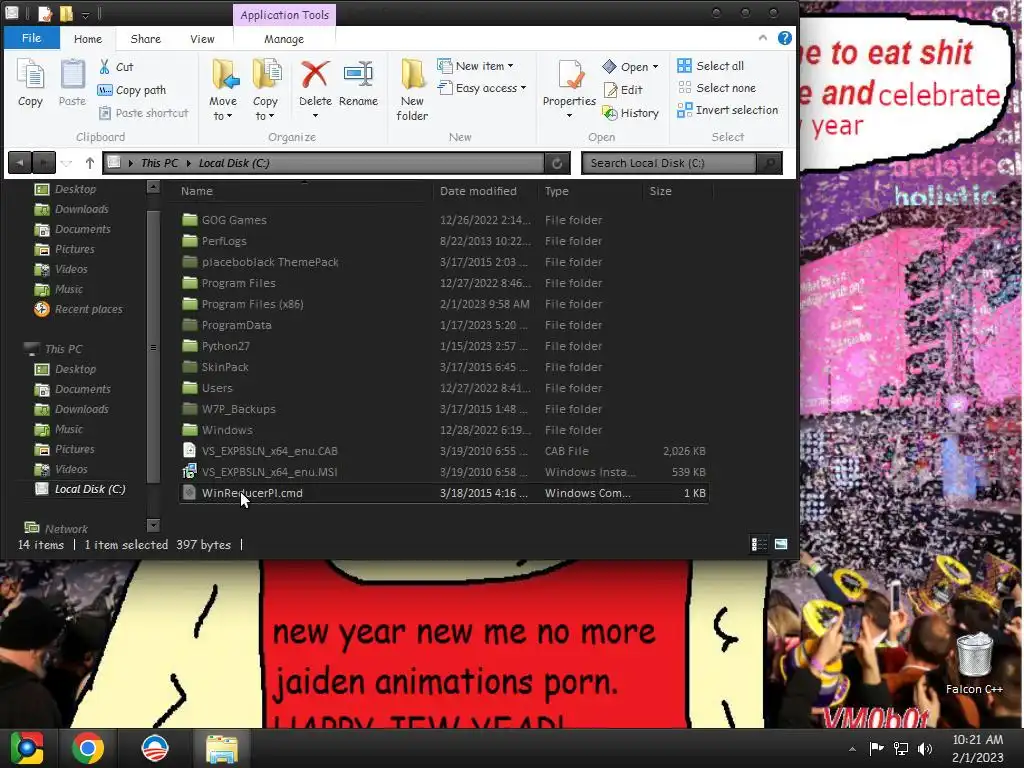
Task: Sort by Date modified column header
Action: pyautogui.click(x=485, y=191)
